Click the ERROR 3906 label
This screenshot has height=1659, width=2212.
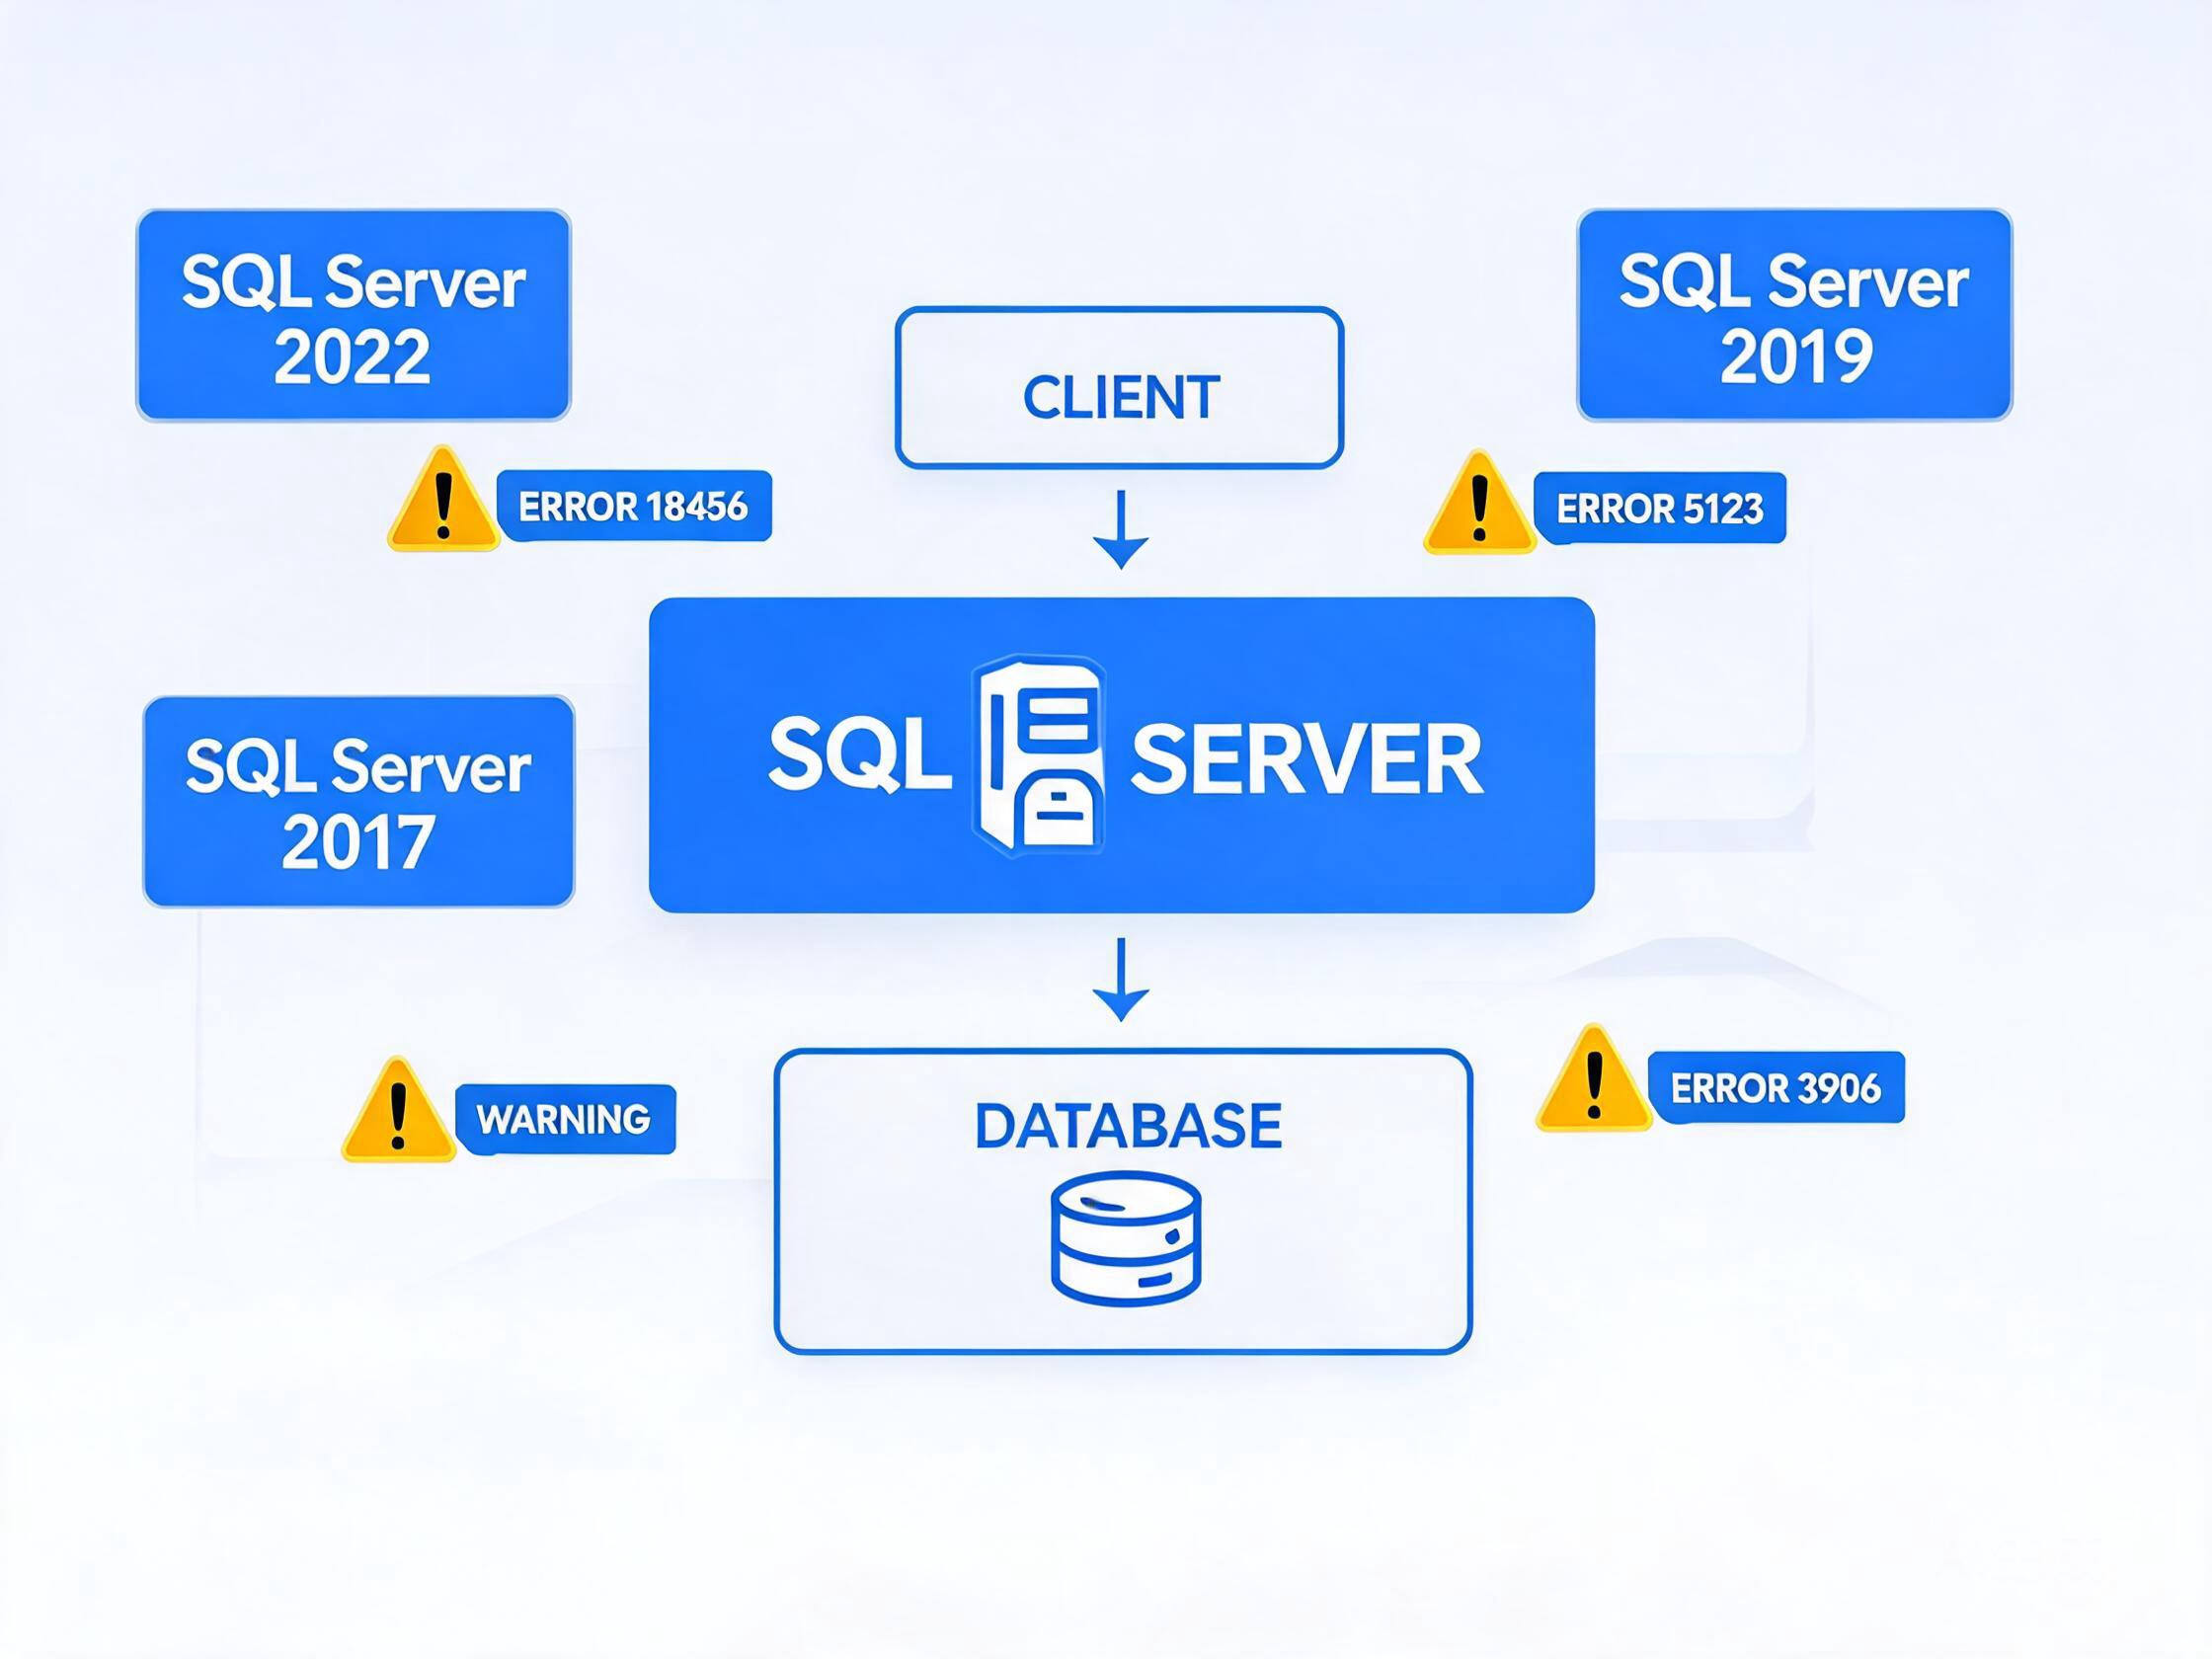tap(1776, 1087)
